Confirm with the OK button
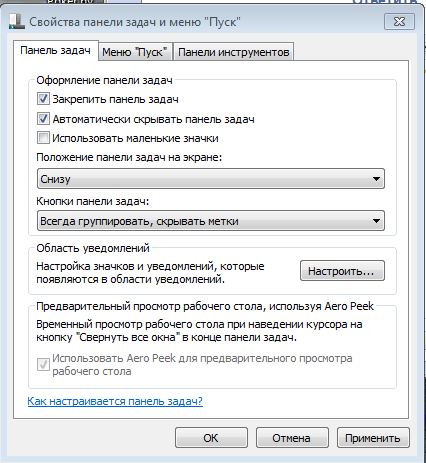426x463 pixels. click(211, 438)
